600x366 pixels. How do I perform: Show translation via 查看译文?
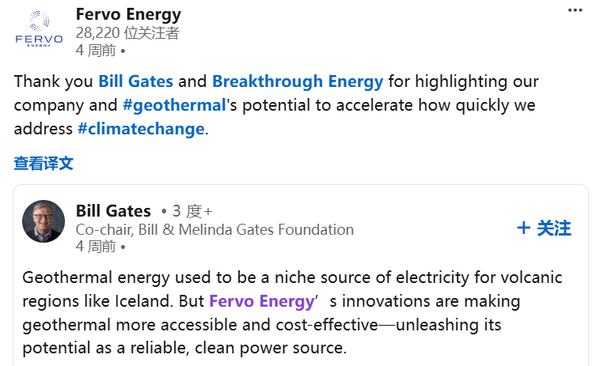coord(44,163)
